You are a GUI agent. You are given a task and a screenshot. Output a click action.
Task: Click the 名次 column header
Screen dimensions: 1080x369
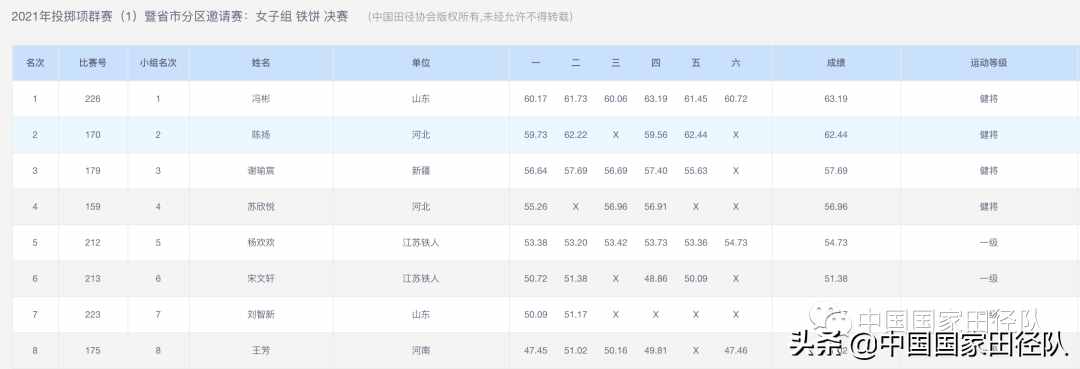pyautogui.click(x=35, y=63)
